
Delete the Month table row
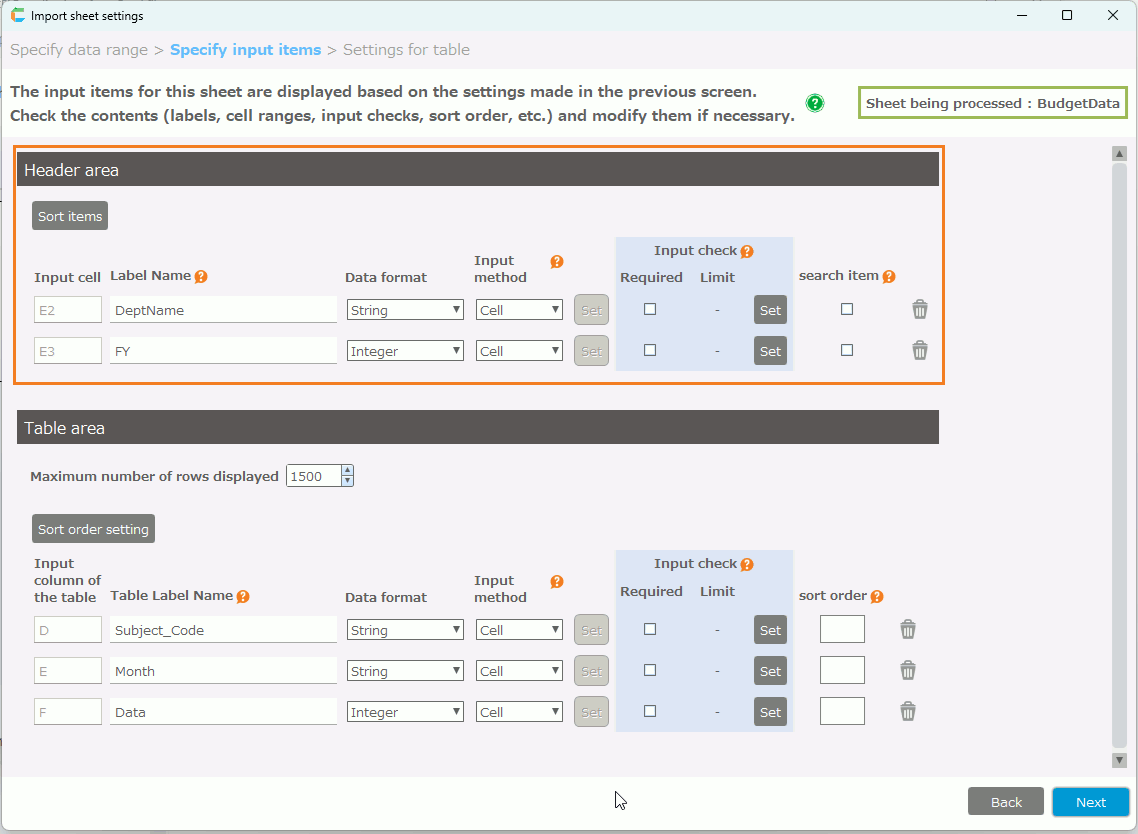908,671
